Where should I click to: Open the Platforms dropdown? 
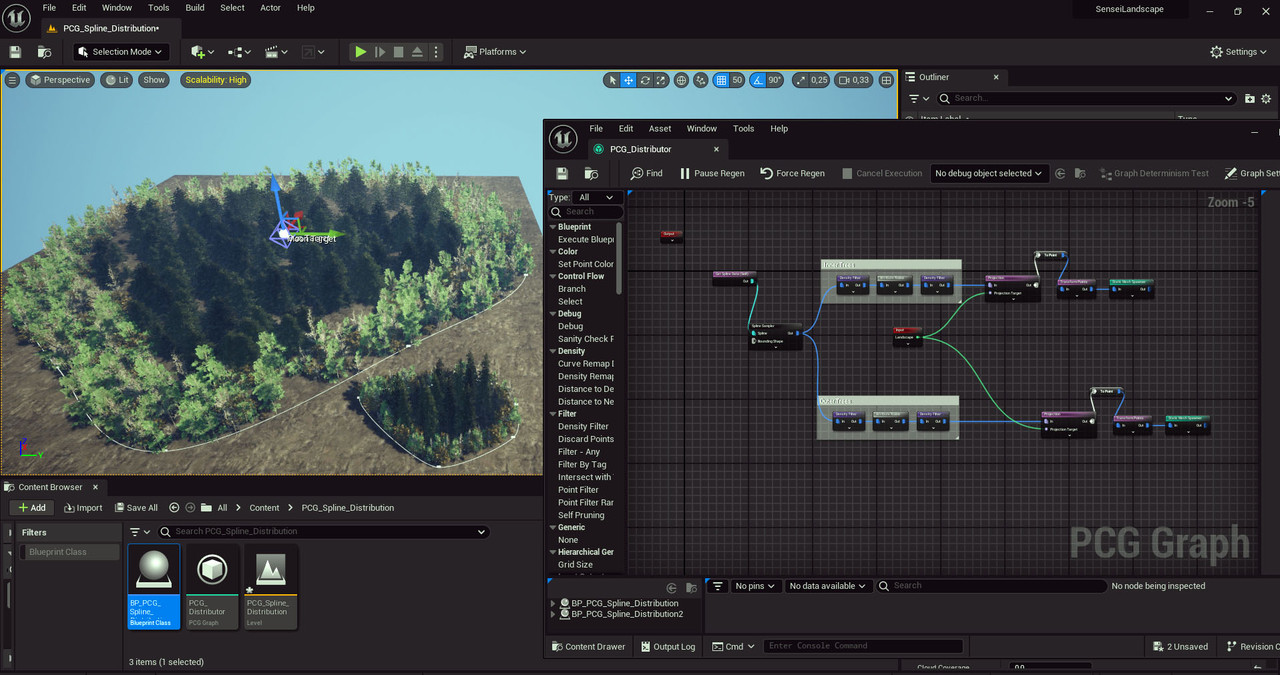click(495, 52)
